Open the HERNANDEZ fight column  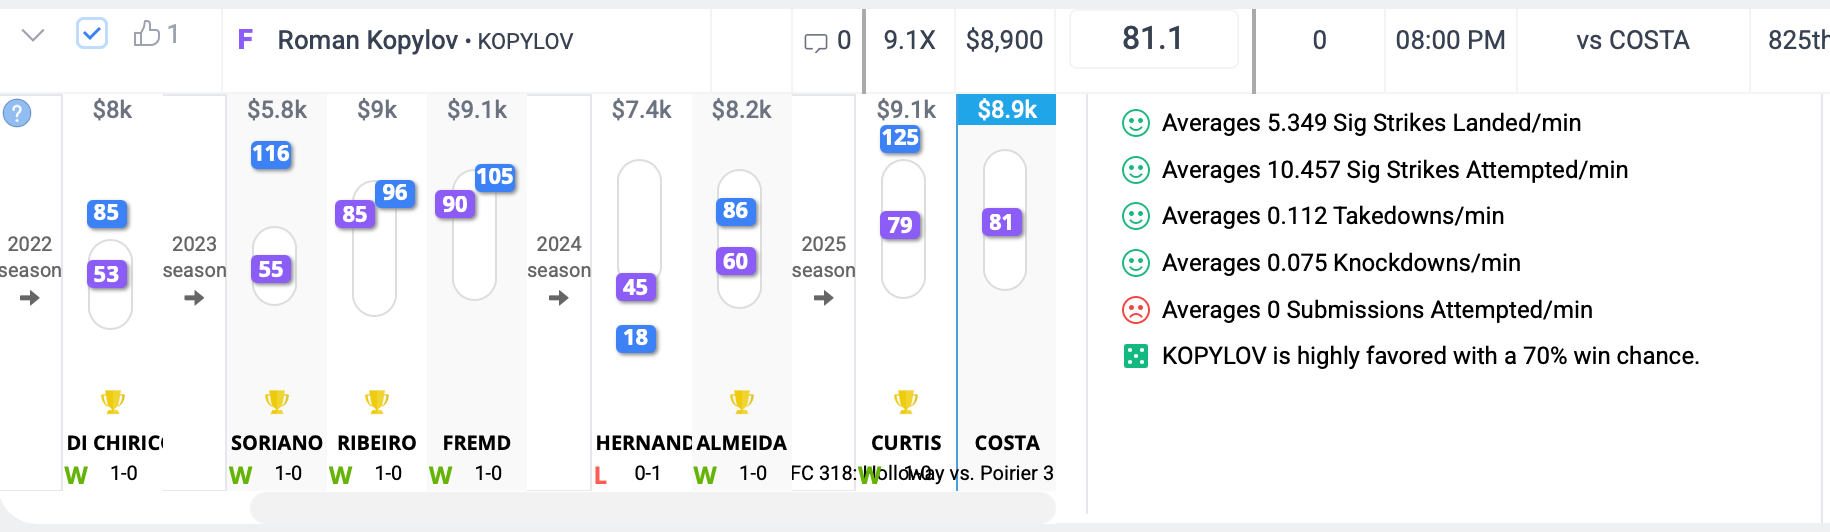click(642, 292)
